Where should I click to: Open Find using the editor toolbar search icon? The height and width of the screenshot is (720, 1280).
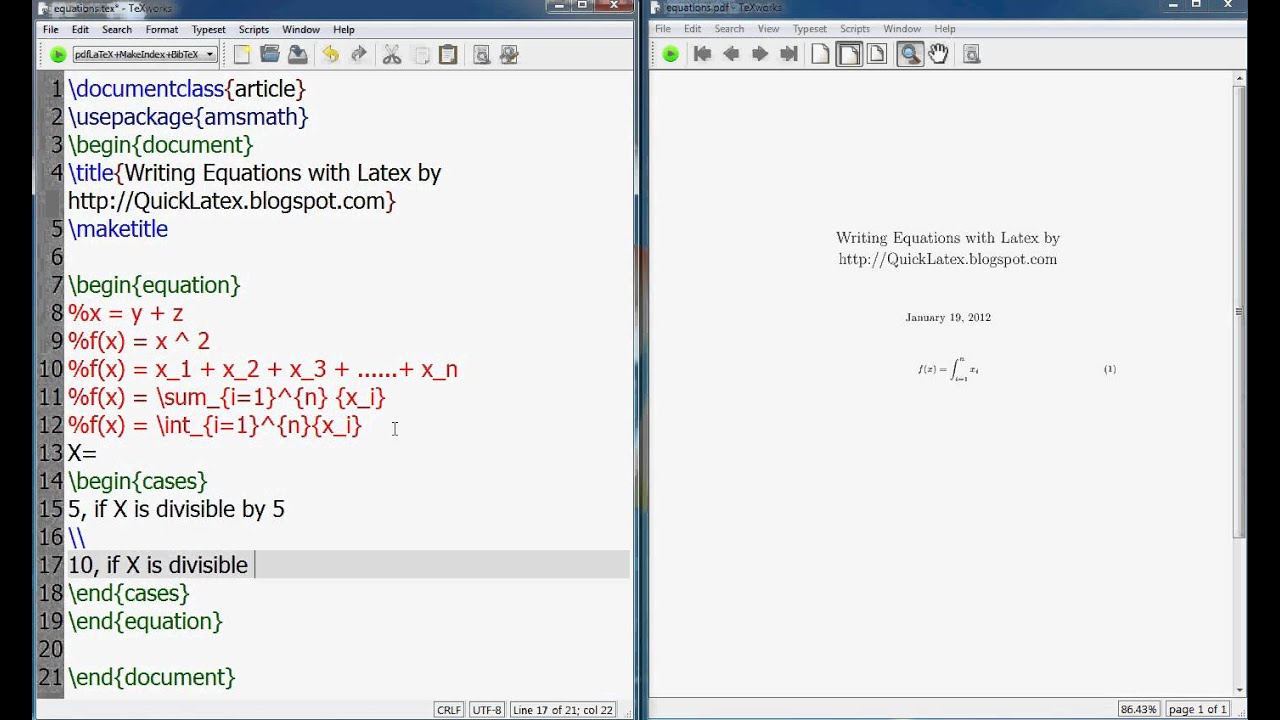[481, 54]
